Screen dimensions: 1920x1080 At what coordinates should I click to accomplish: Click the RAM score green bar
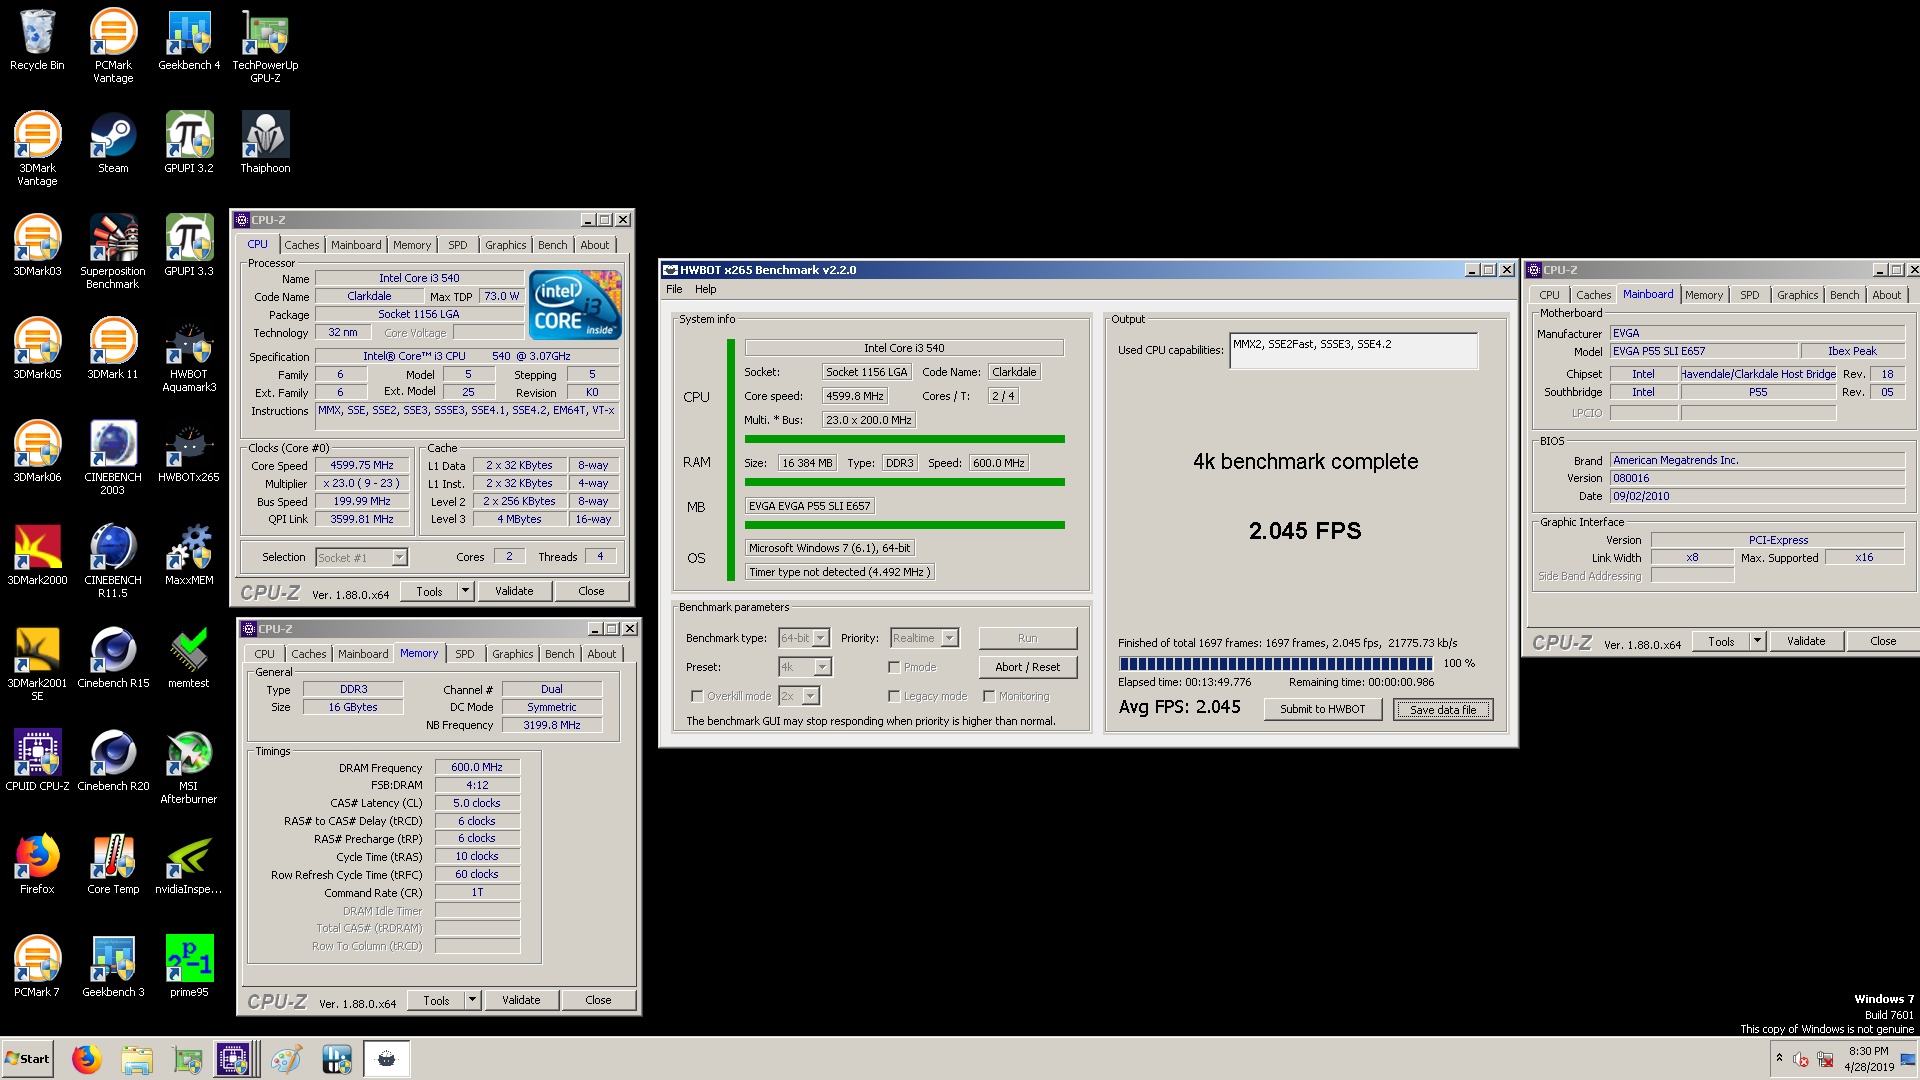905,482
